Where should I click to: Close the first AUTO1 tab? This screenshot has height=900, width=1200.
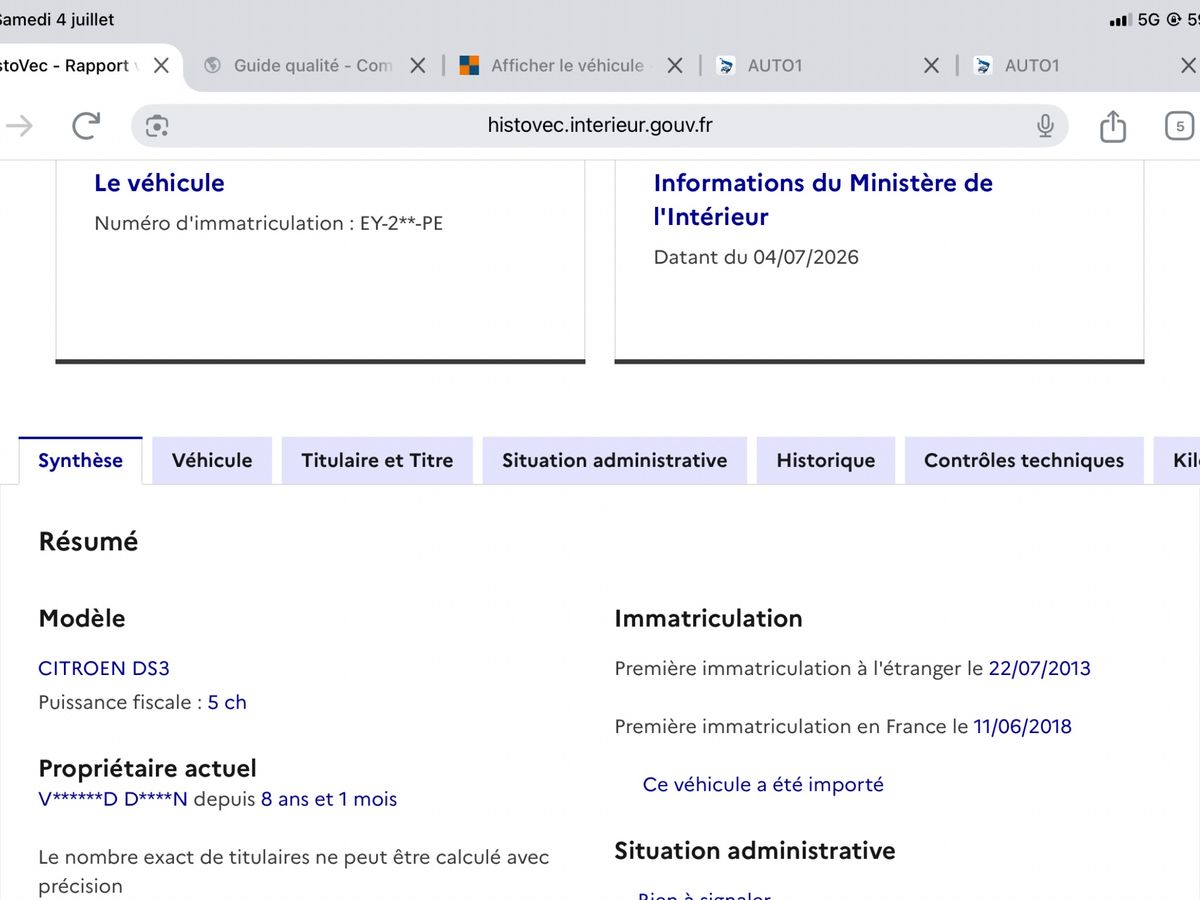[931, 65]
